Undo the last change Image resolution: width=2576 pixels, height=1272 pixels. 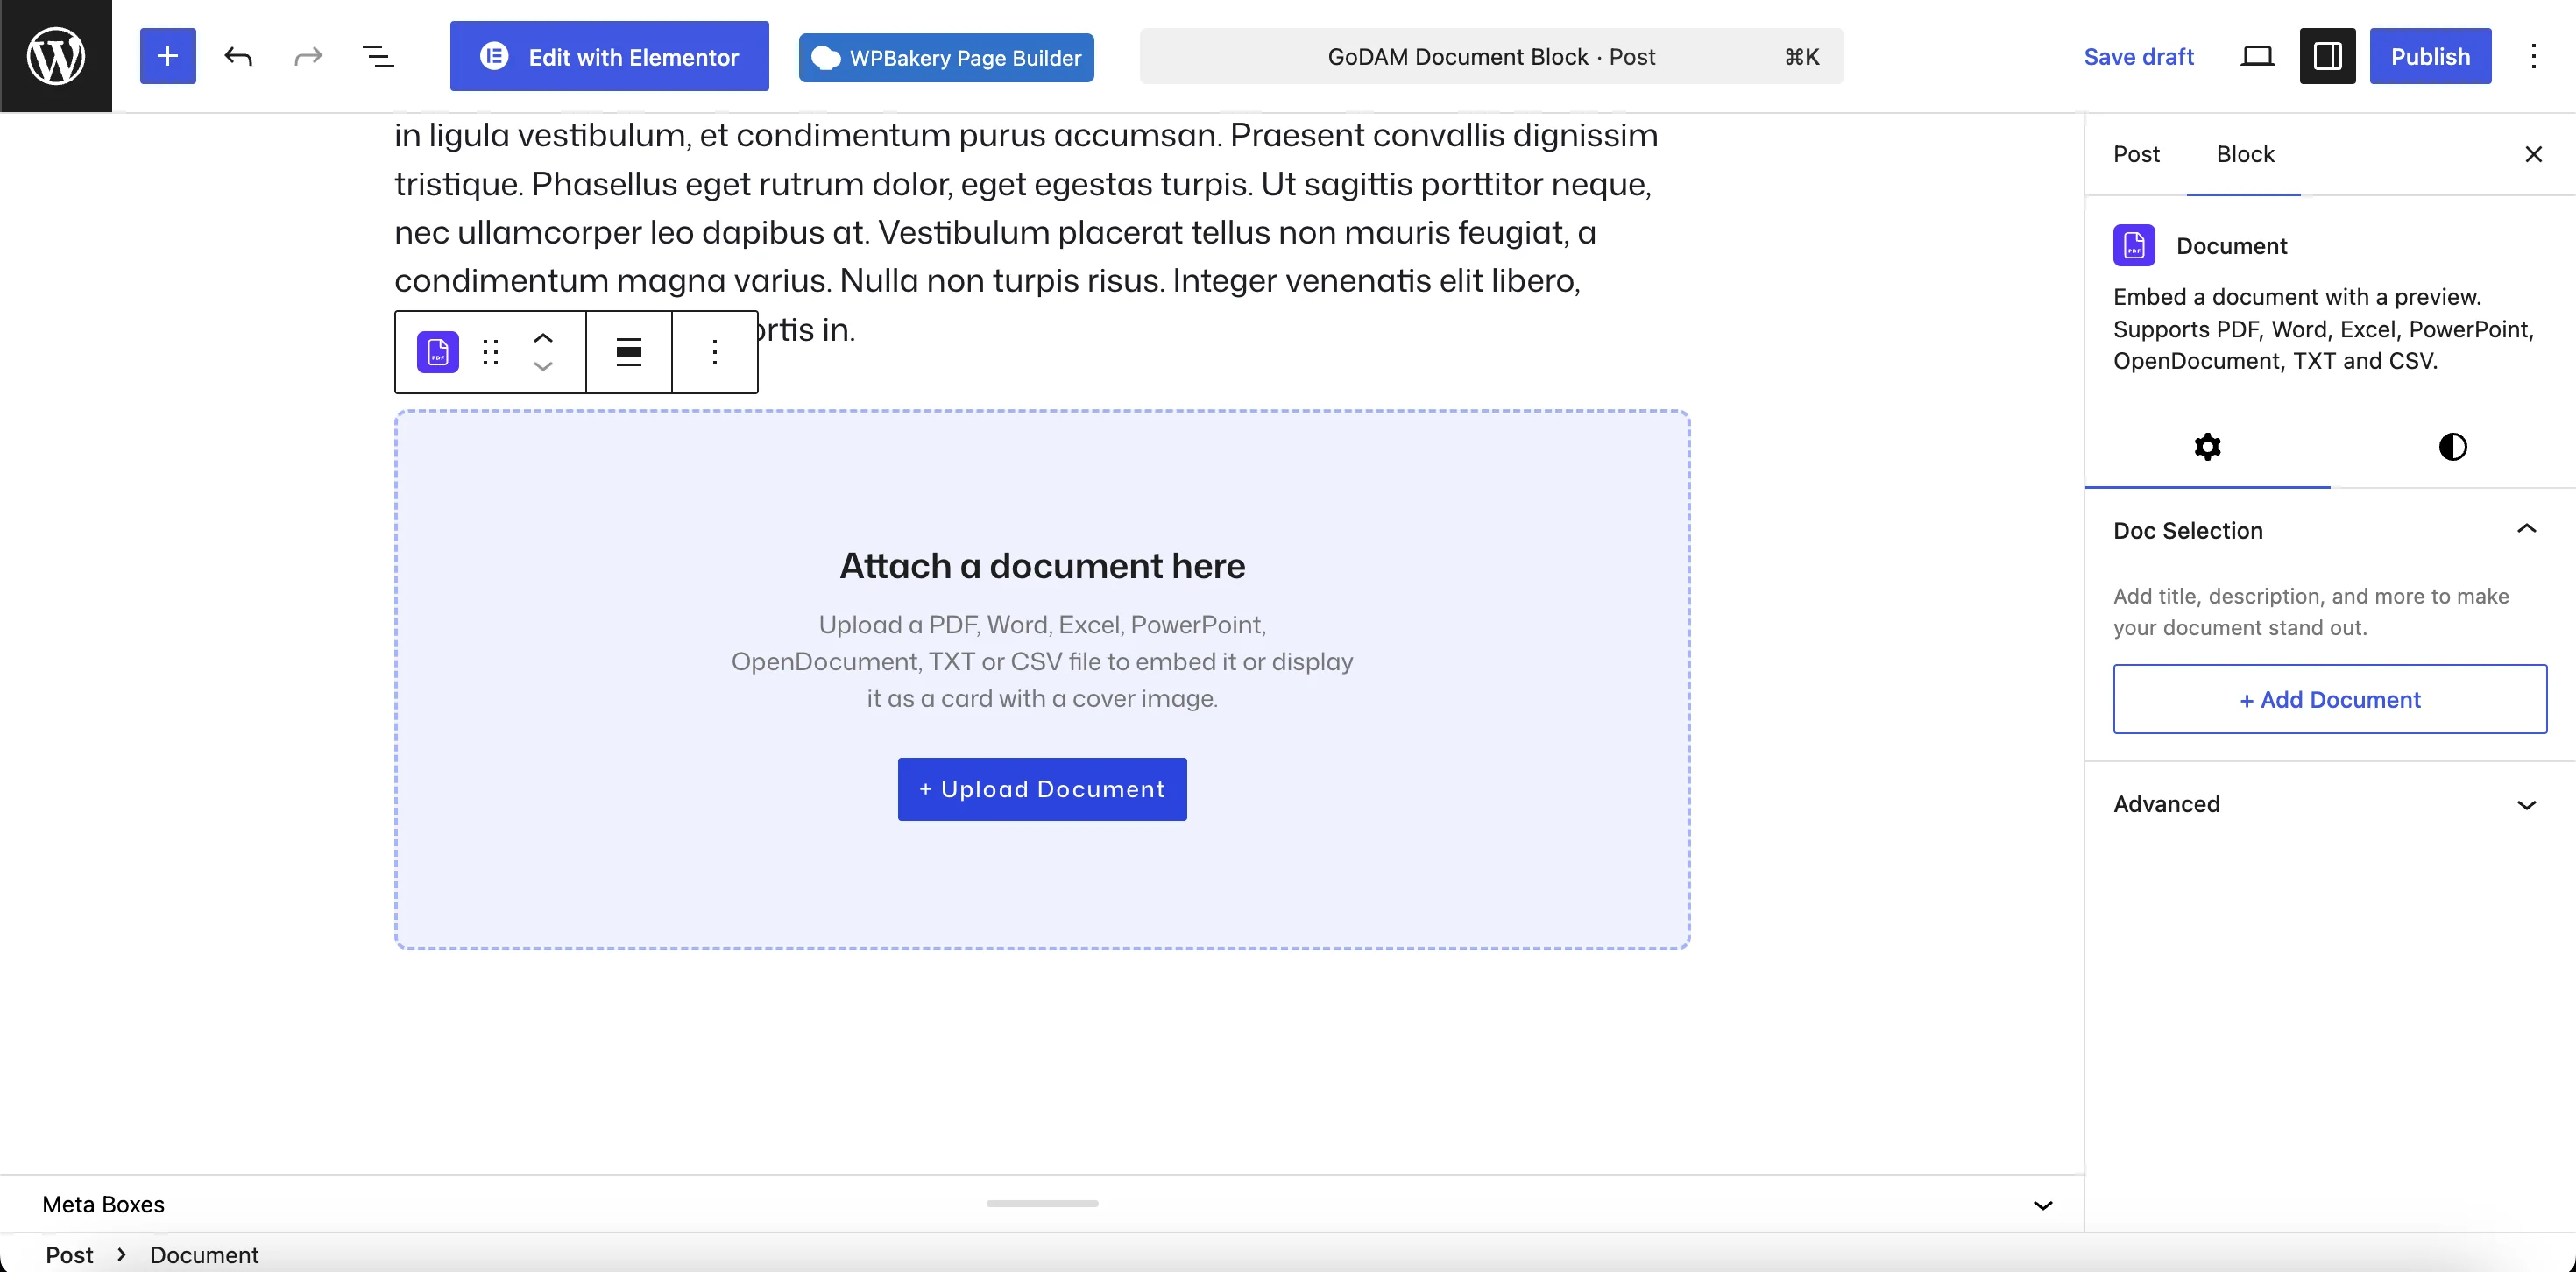(x=238, y=56)
